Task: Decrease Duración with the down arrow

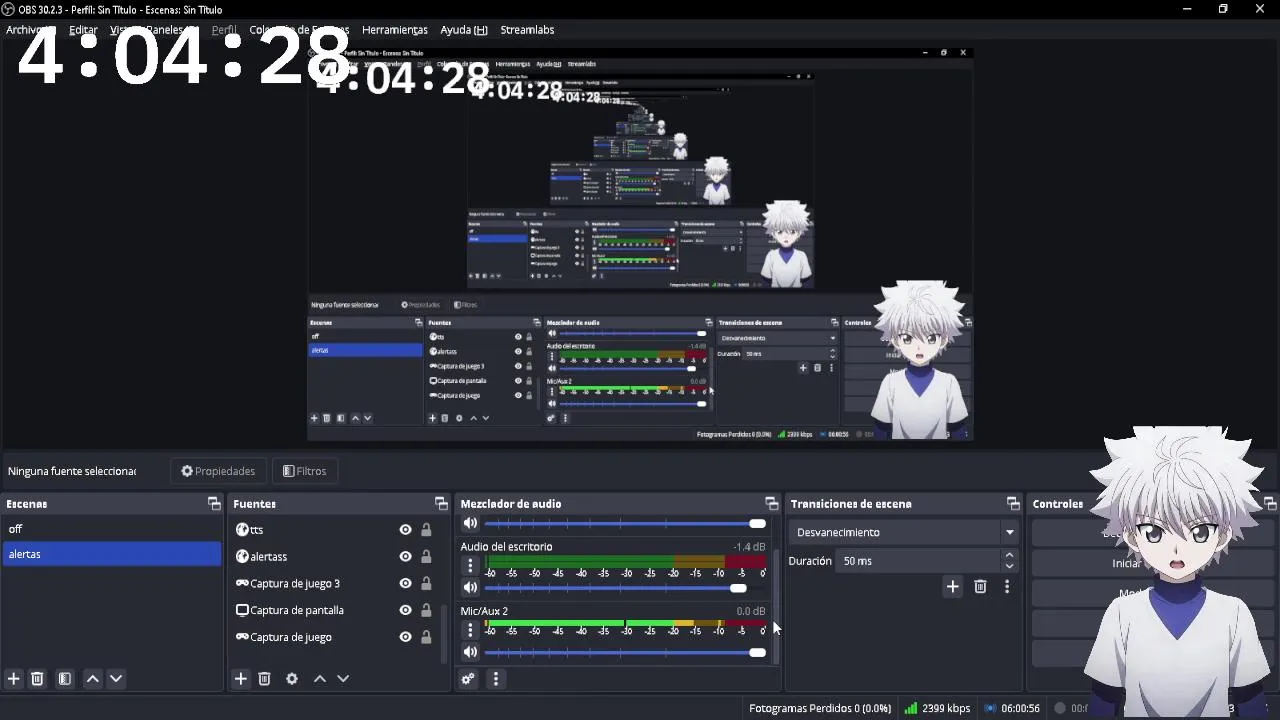Action: point(1009,567)
